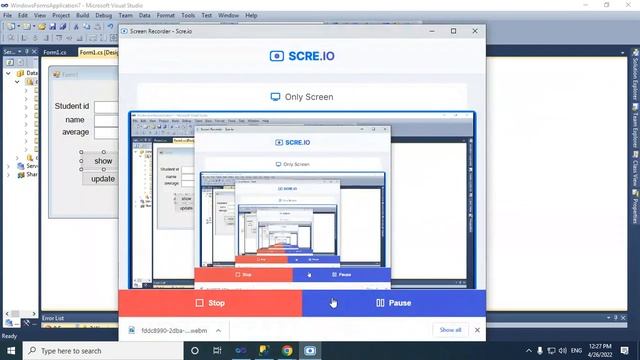Open the Project menu
This screenshot has height=360, width=640.
[61, 16]
